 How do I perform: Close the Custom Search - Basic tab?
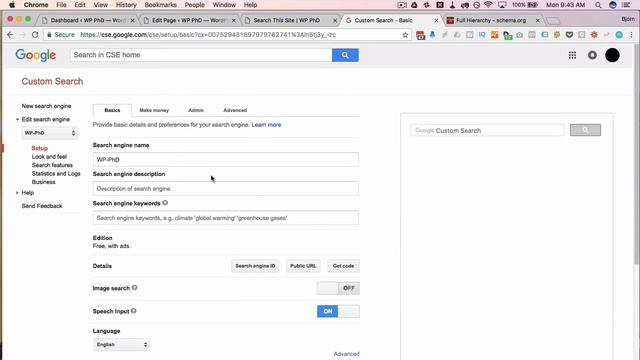click(436, 20)
